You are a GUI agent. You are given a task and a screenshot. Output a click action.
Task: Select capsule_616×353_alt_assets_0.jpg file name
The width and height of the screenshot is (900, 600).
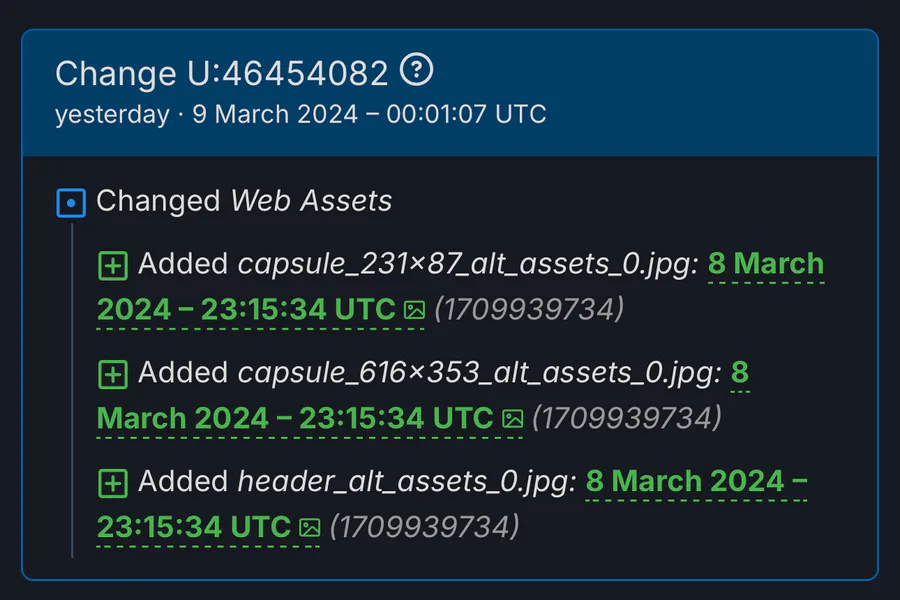click(479, 373)
